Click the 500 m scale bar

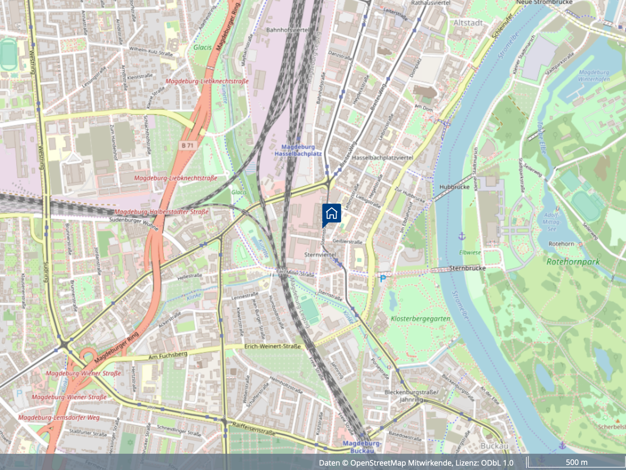[576, 462]
